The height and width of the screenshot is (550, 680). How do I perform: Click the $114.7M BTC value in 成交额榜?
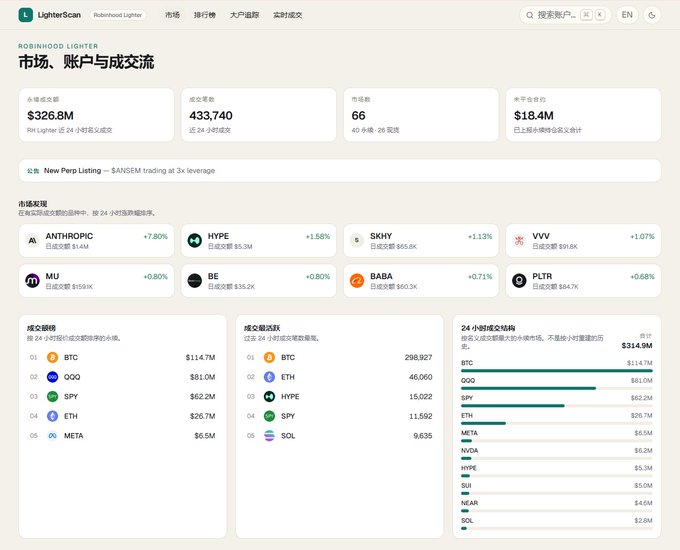point(200,357)
